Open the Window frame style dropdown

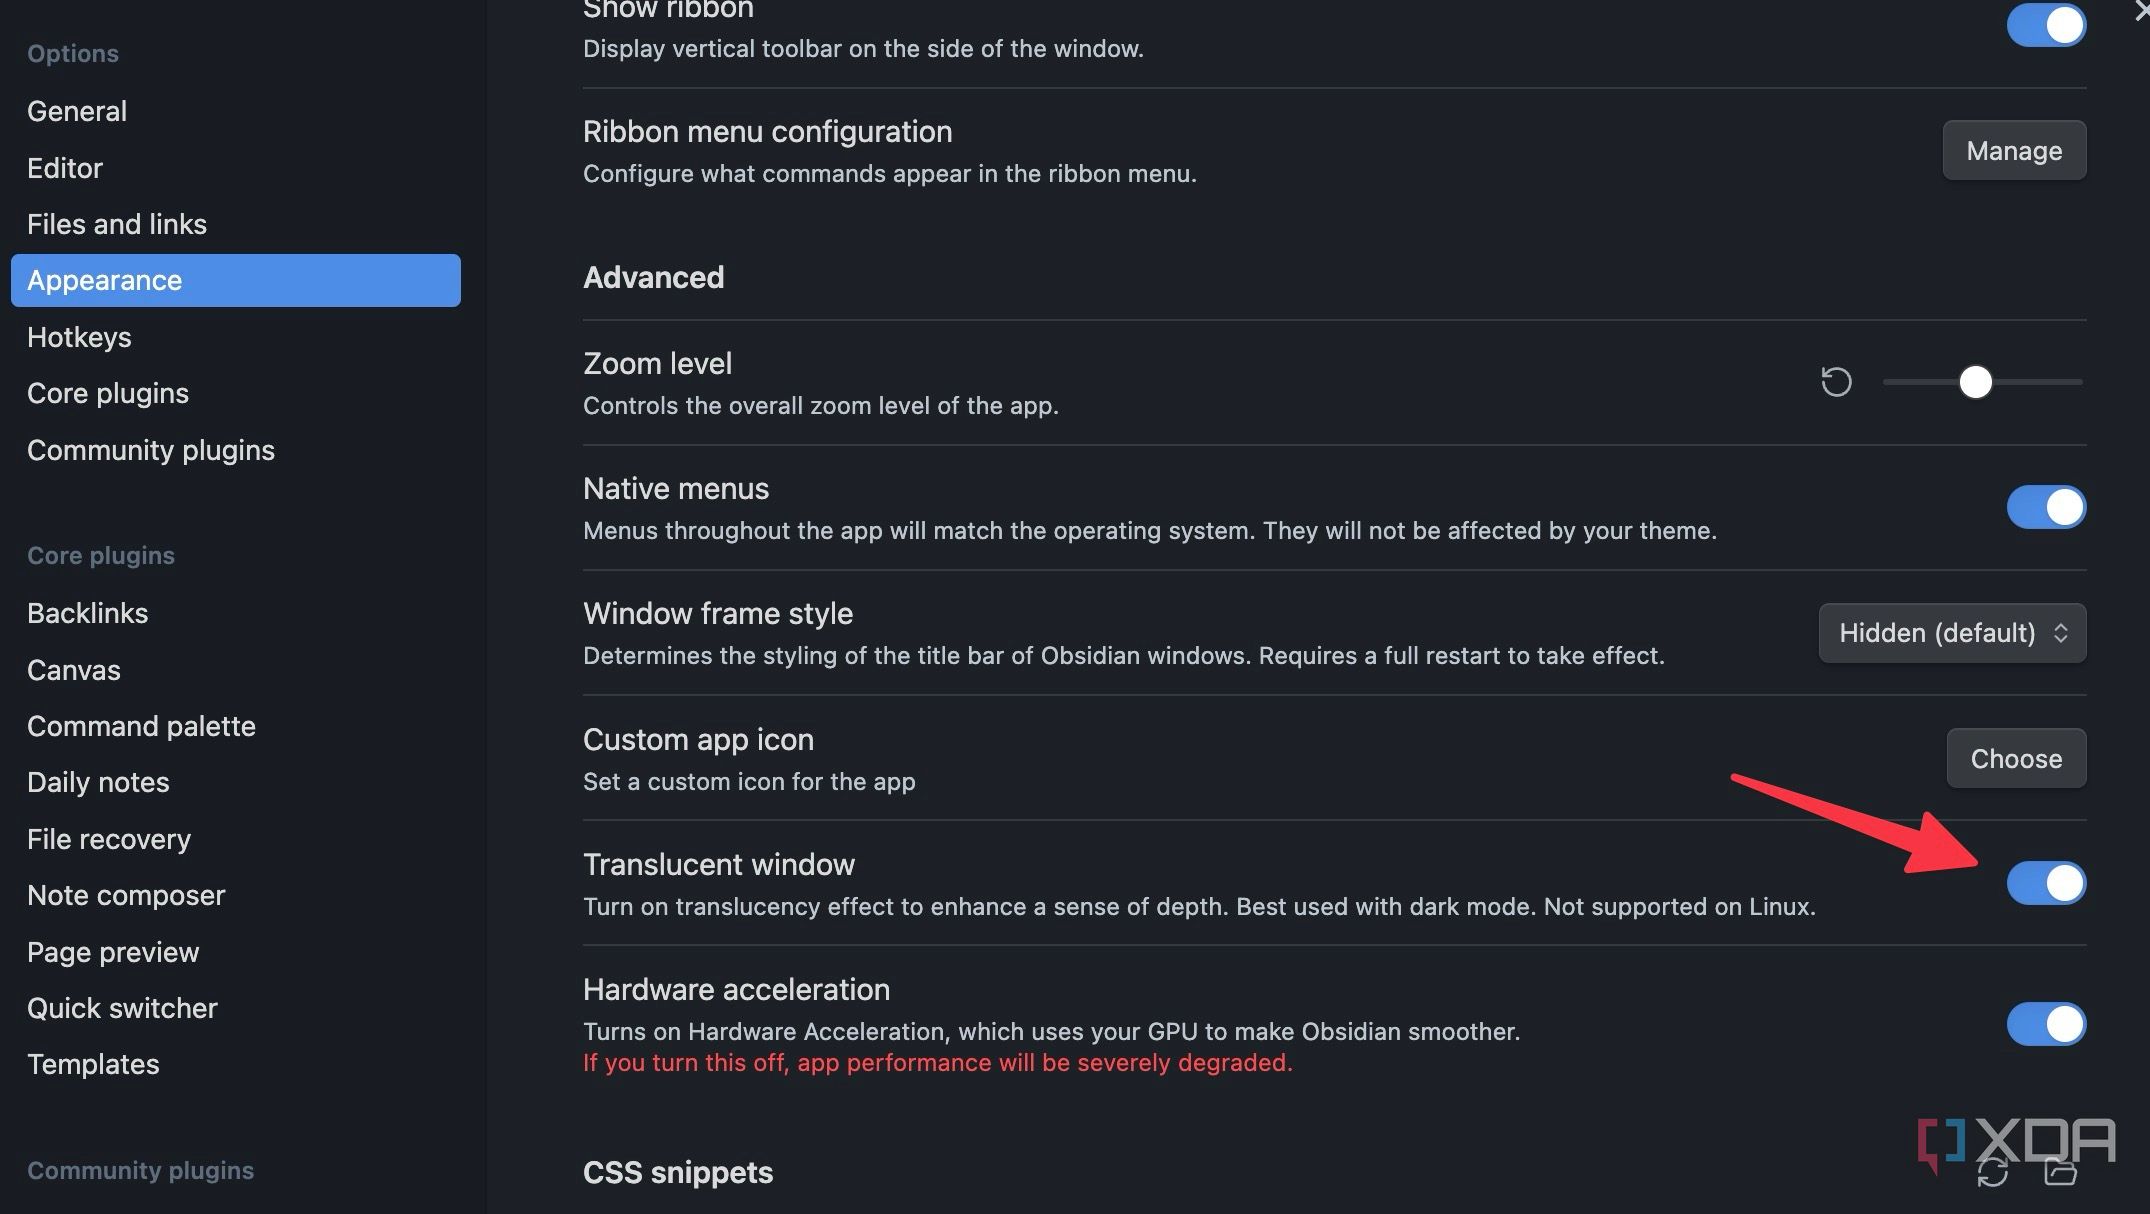1951,632
